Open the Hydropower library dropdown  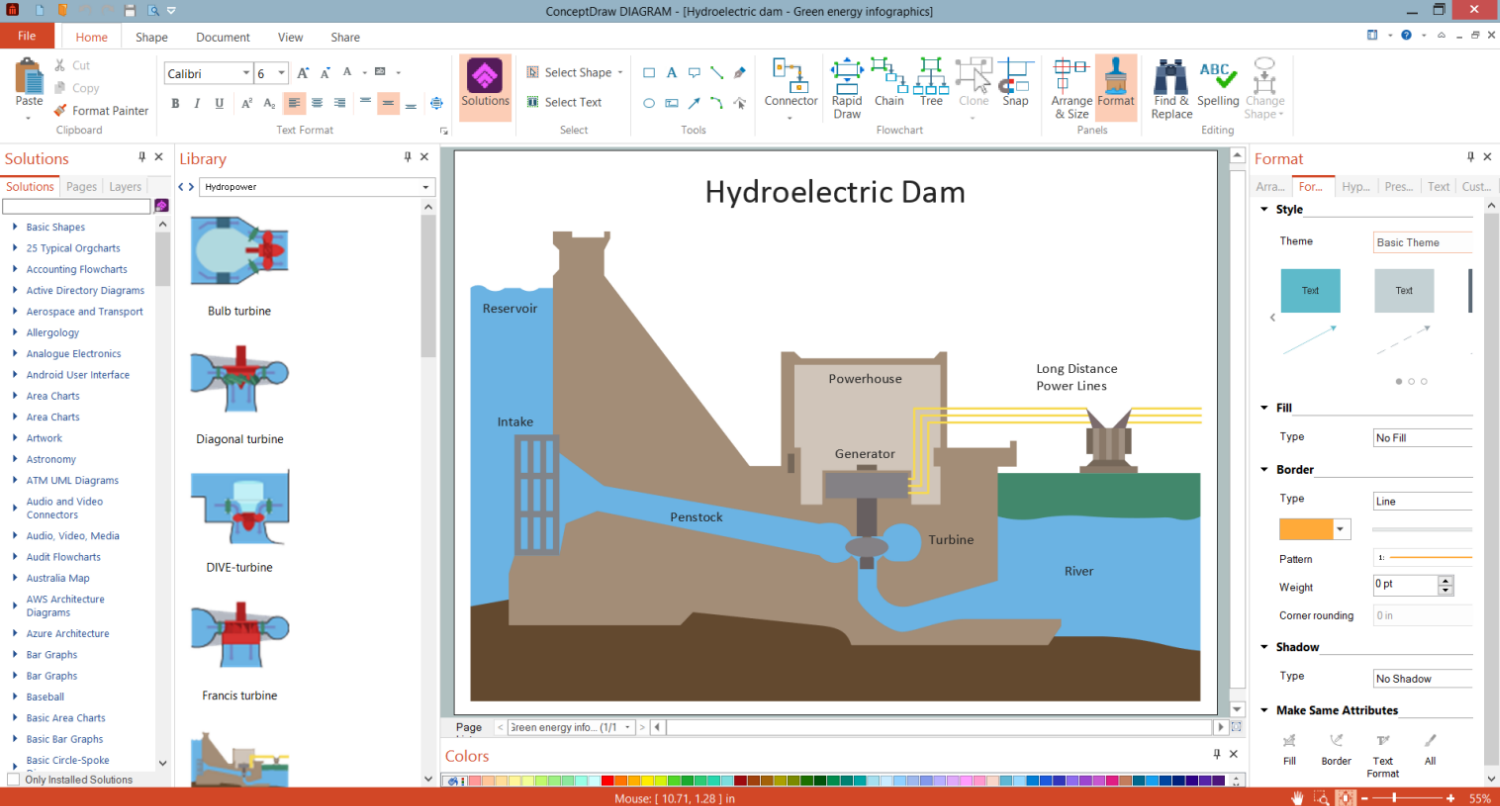tap(427, 187)
